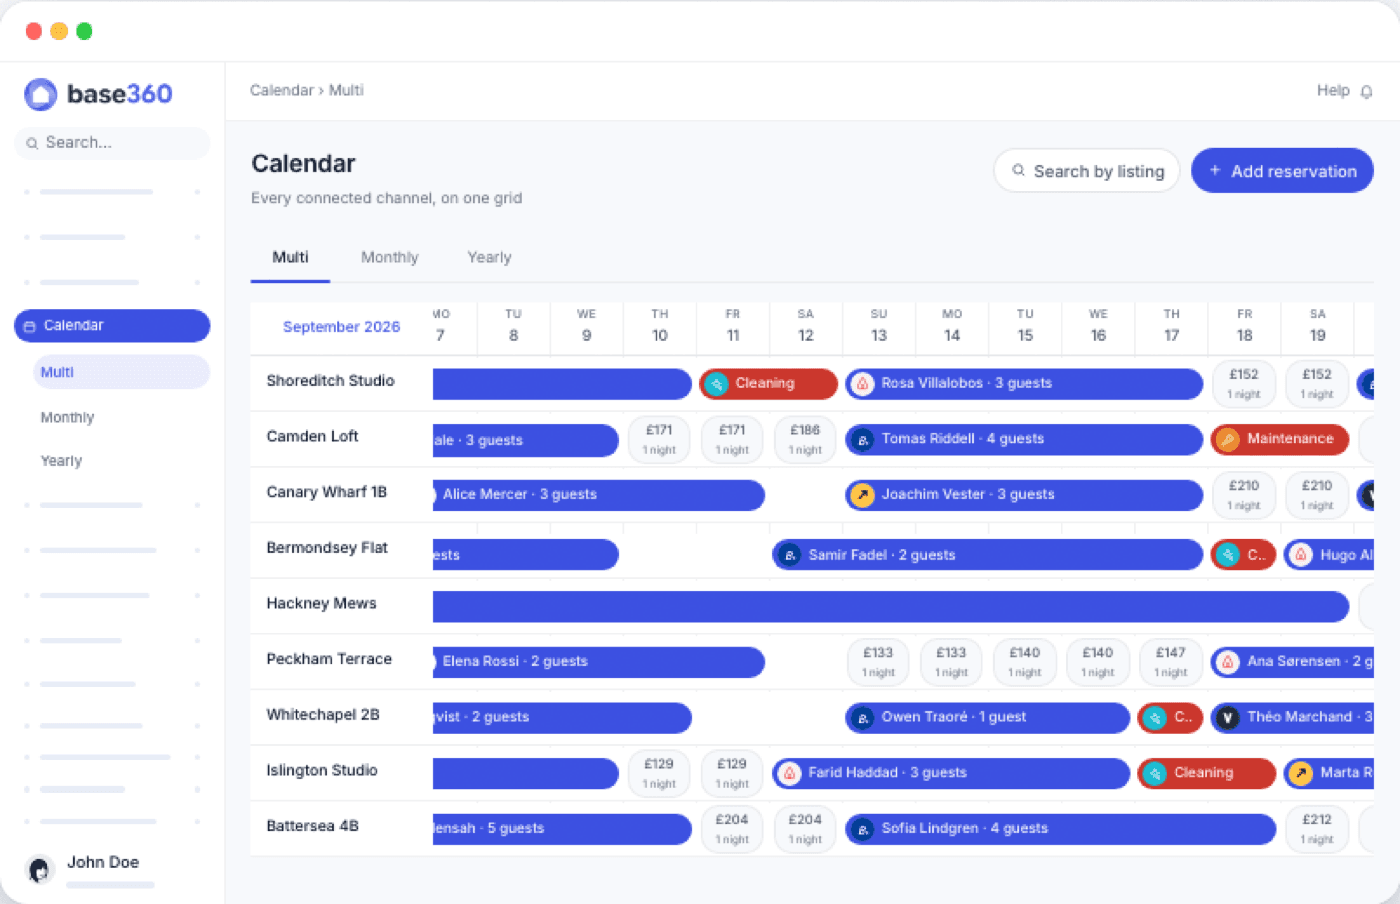Click the sidebar Search field
Viewport: 1400px width, 904px height.
(x=112, y=143)
